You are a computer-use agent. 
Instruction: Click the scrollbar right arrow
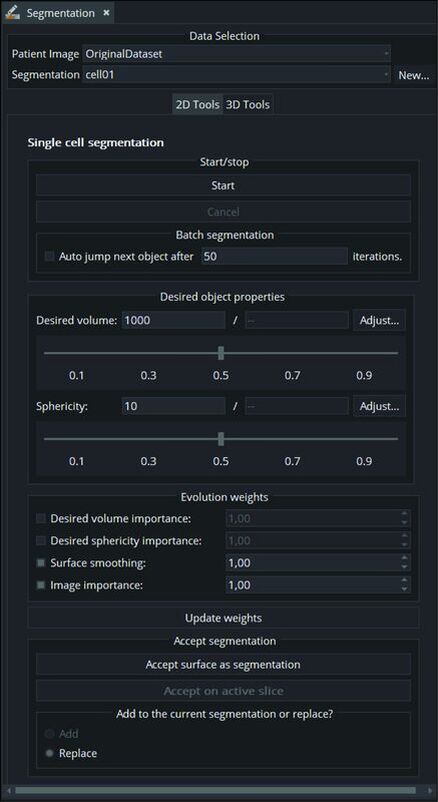(429, 790)
